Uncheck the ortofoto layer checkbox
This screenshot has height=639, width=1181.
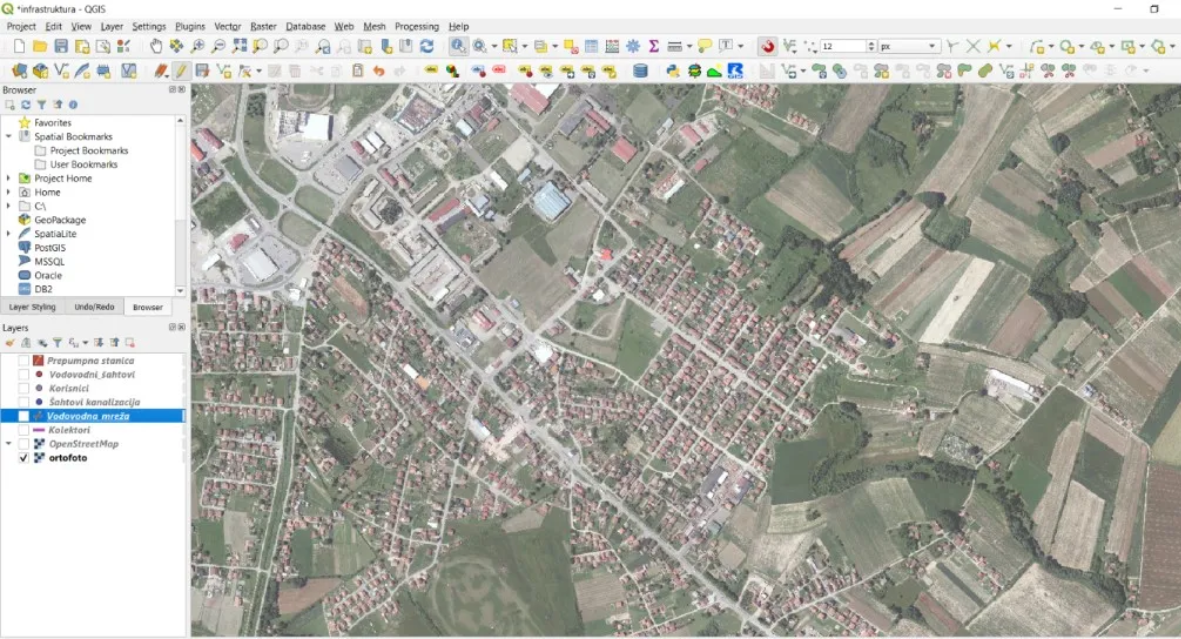[x=24, y=458]
